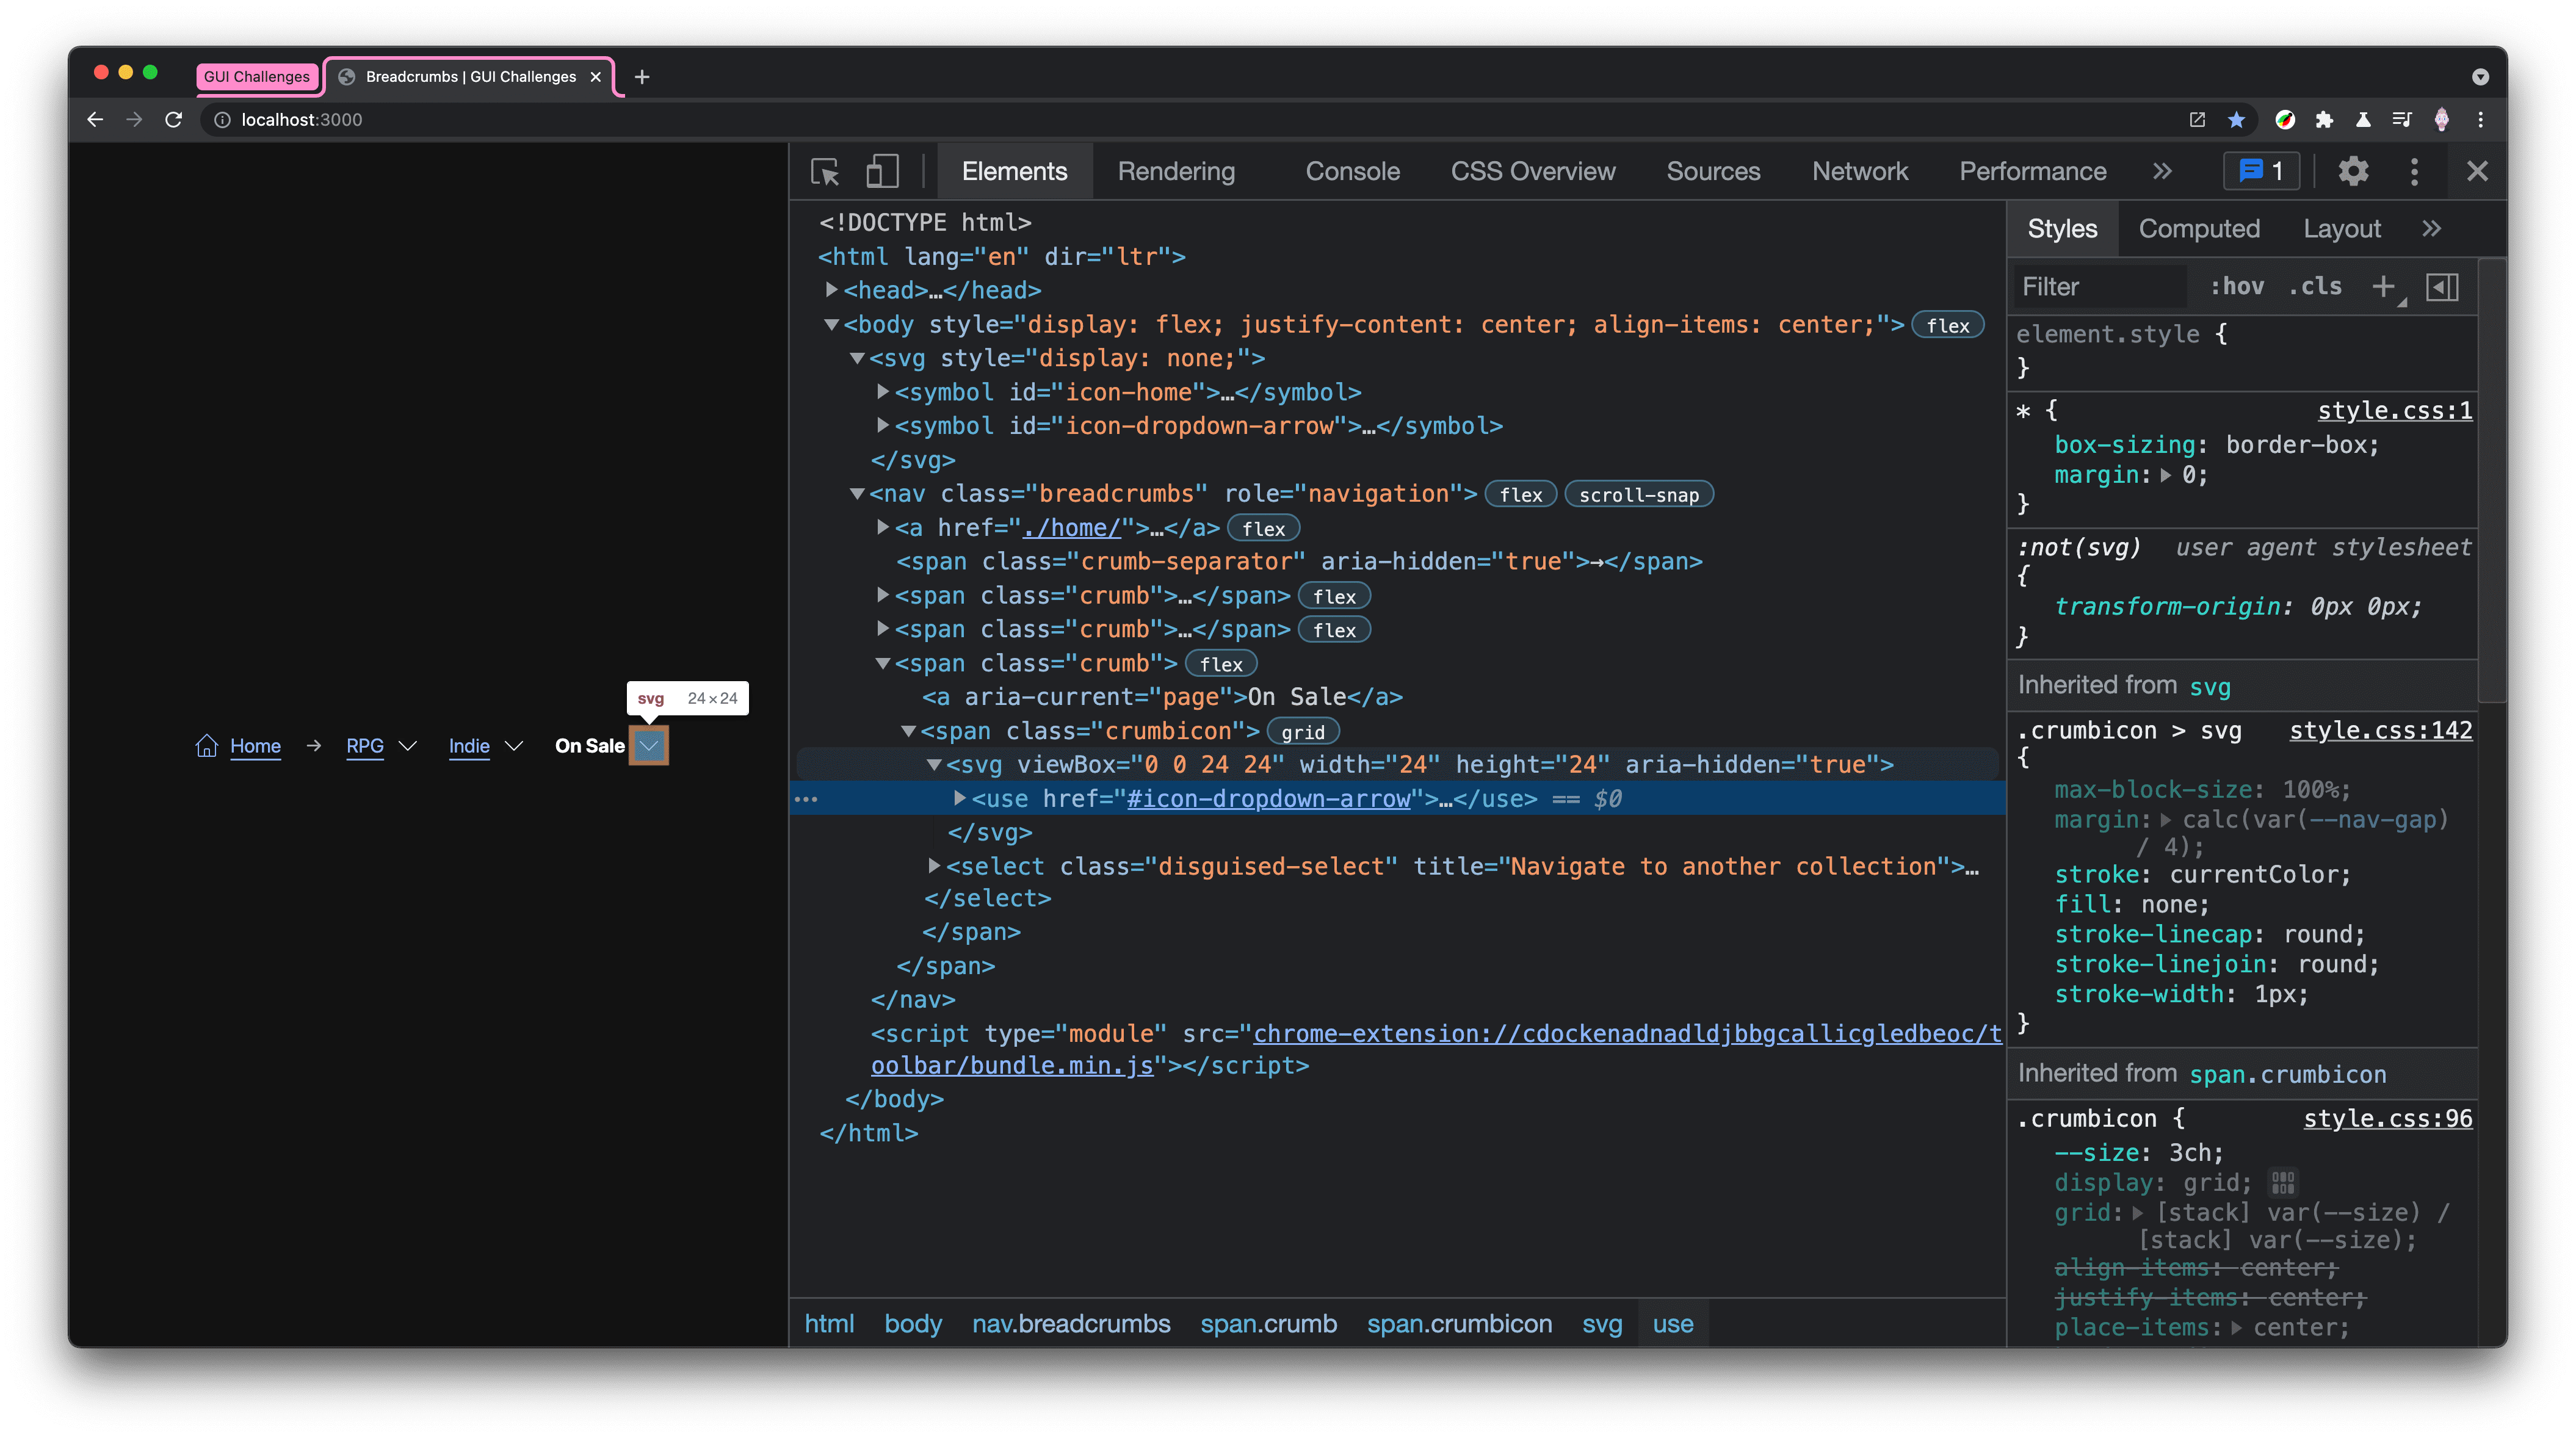Click the Computed styles tab
2576x1438 pixels.
(2199, 228)
